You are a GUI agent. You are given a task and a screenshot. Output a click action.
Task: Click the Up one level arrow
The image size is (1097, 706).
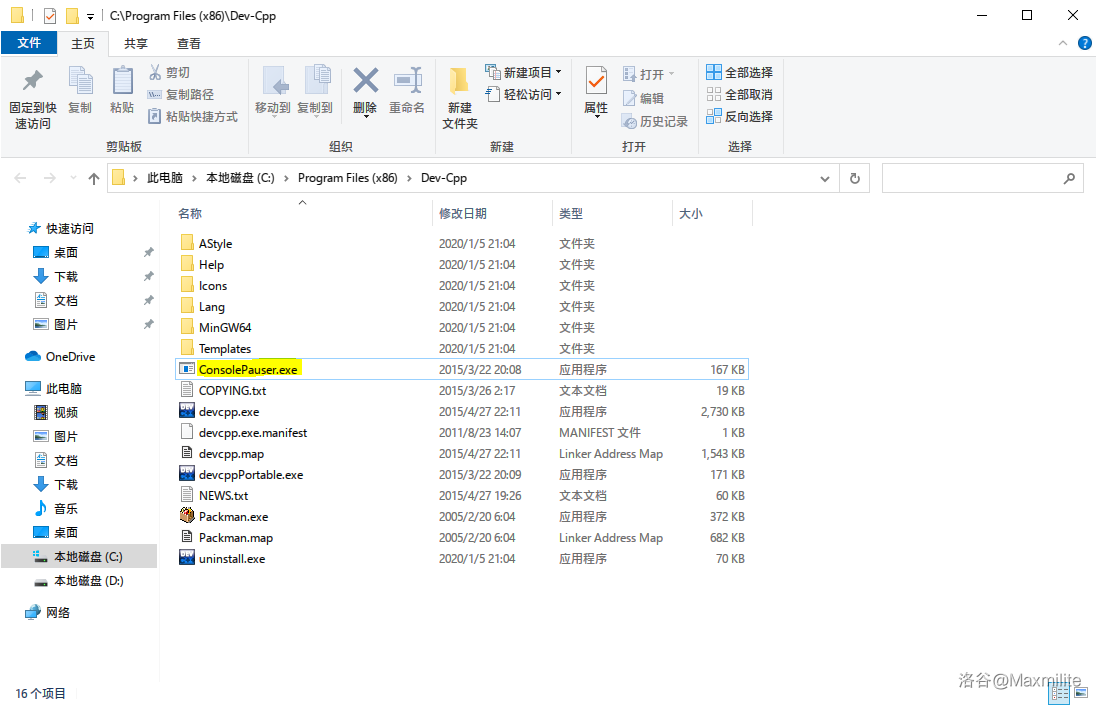click(94, 178)
